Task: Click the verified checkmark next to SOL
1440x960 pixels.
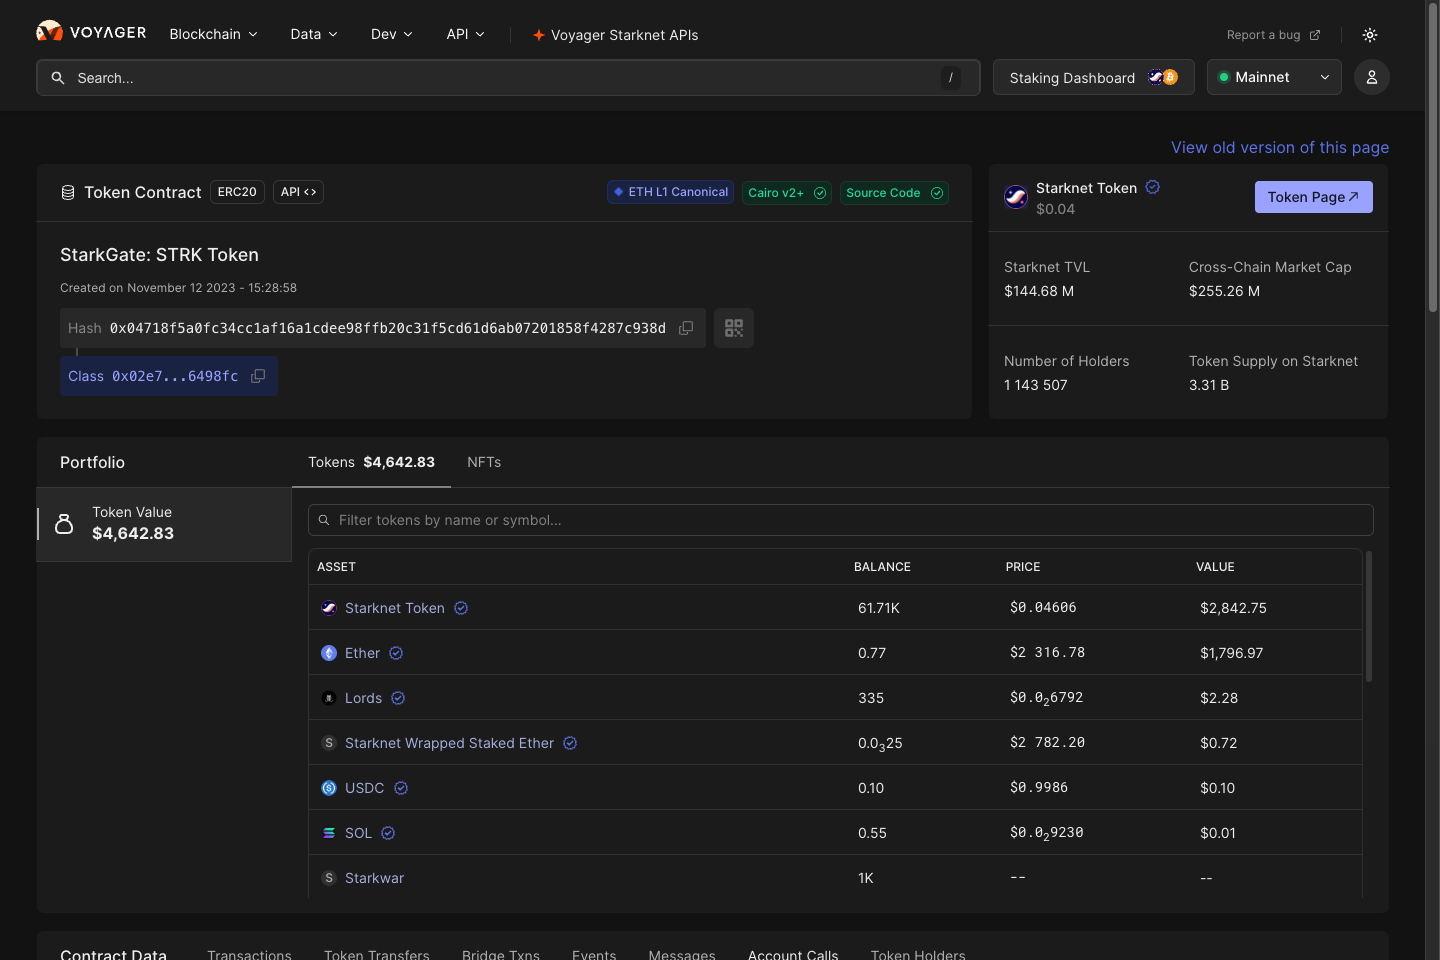Action: tap(388, 833)
